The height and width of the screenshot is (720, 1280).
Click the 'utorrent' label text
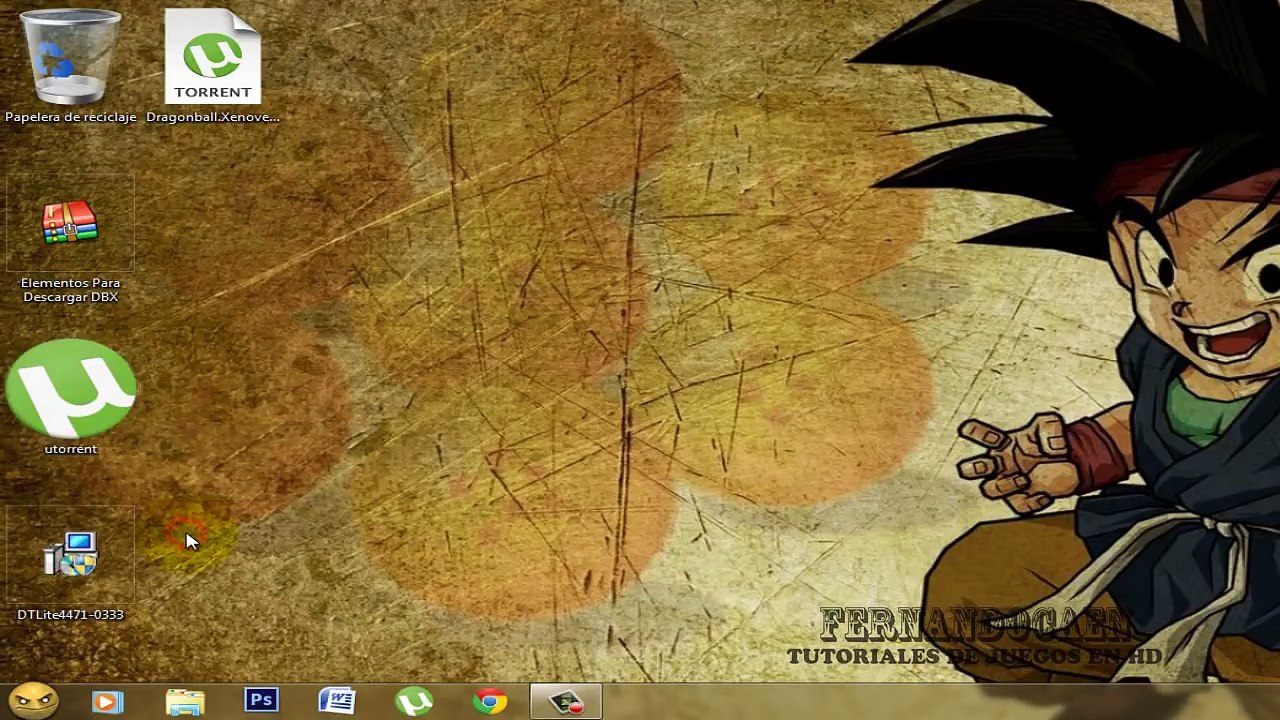[70, 449]
